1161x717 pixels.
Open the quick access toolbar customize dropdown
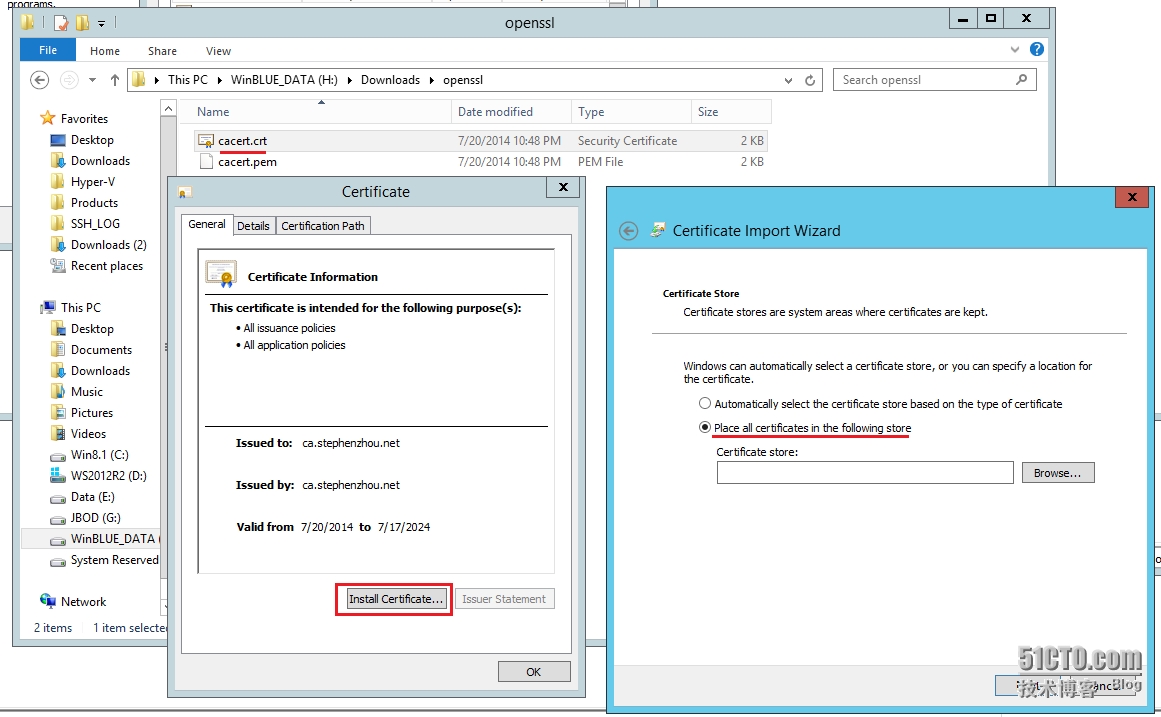click(101, 24)
